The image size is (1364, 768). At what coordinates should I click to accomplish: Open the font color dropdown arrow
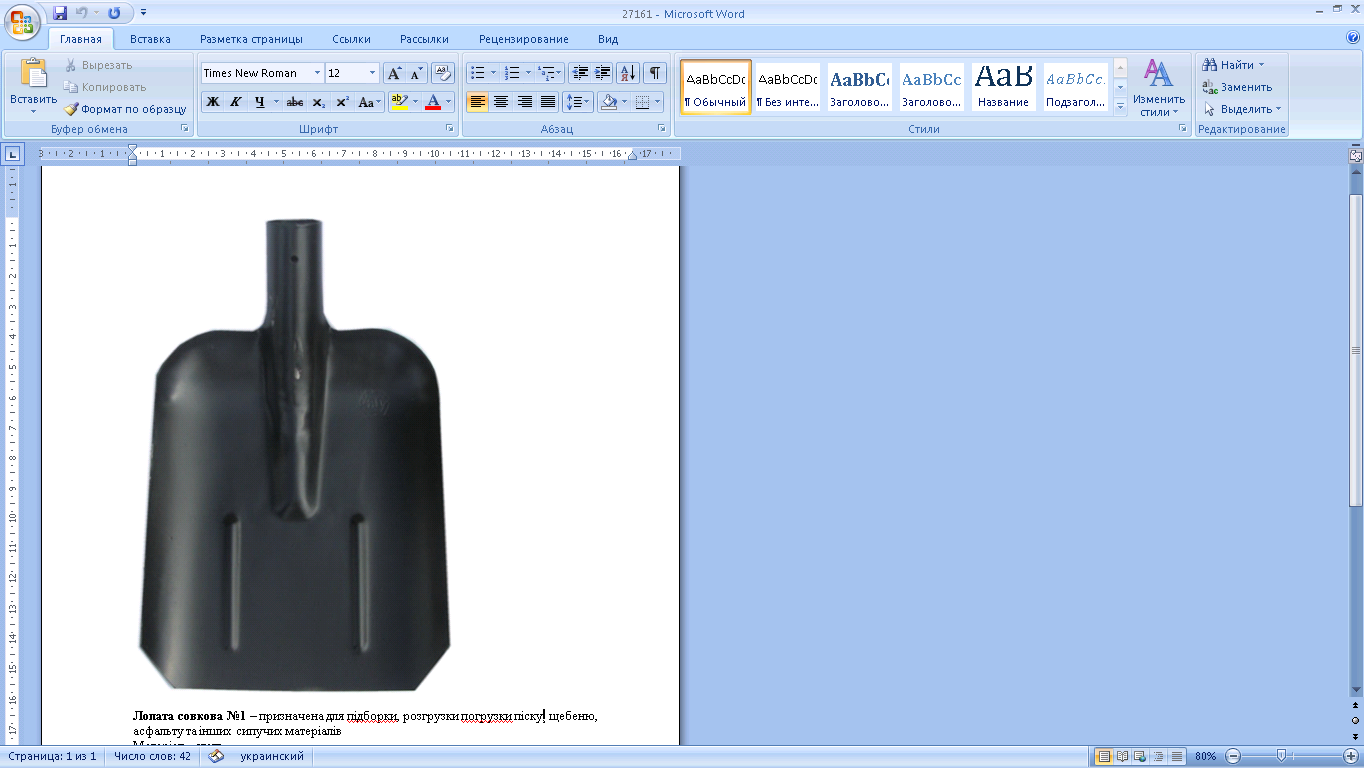pos(448,102)
